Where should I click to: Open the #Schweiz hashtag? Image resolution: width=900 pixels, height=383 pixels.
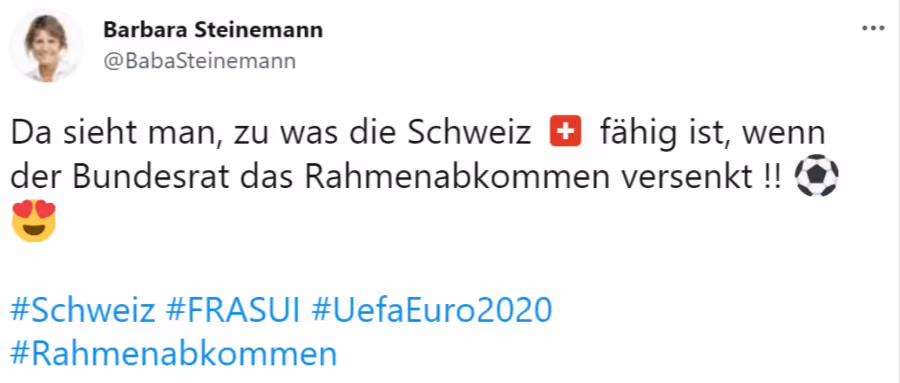tap(83, 312)
